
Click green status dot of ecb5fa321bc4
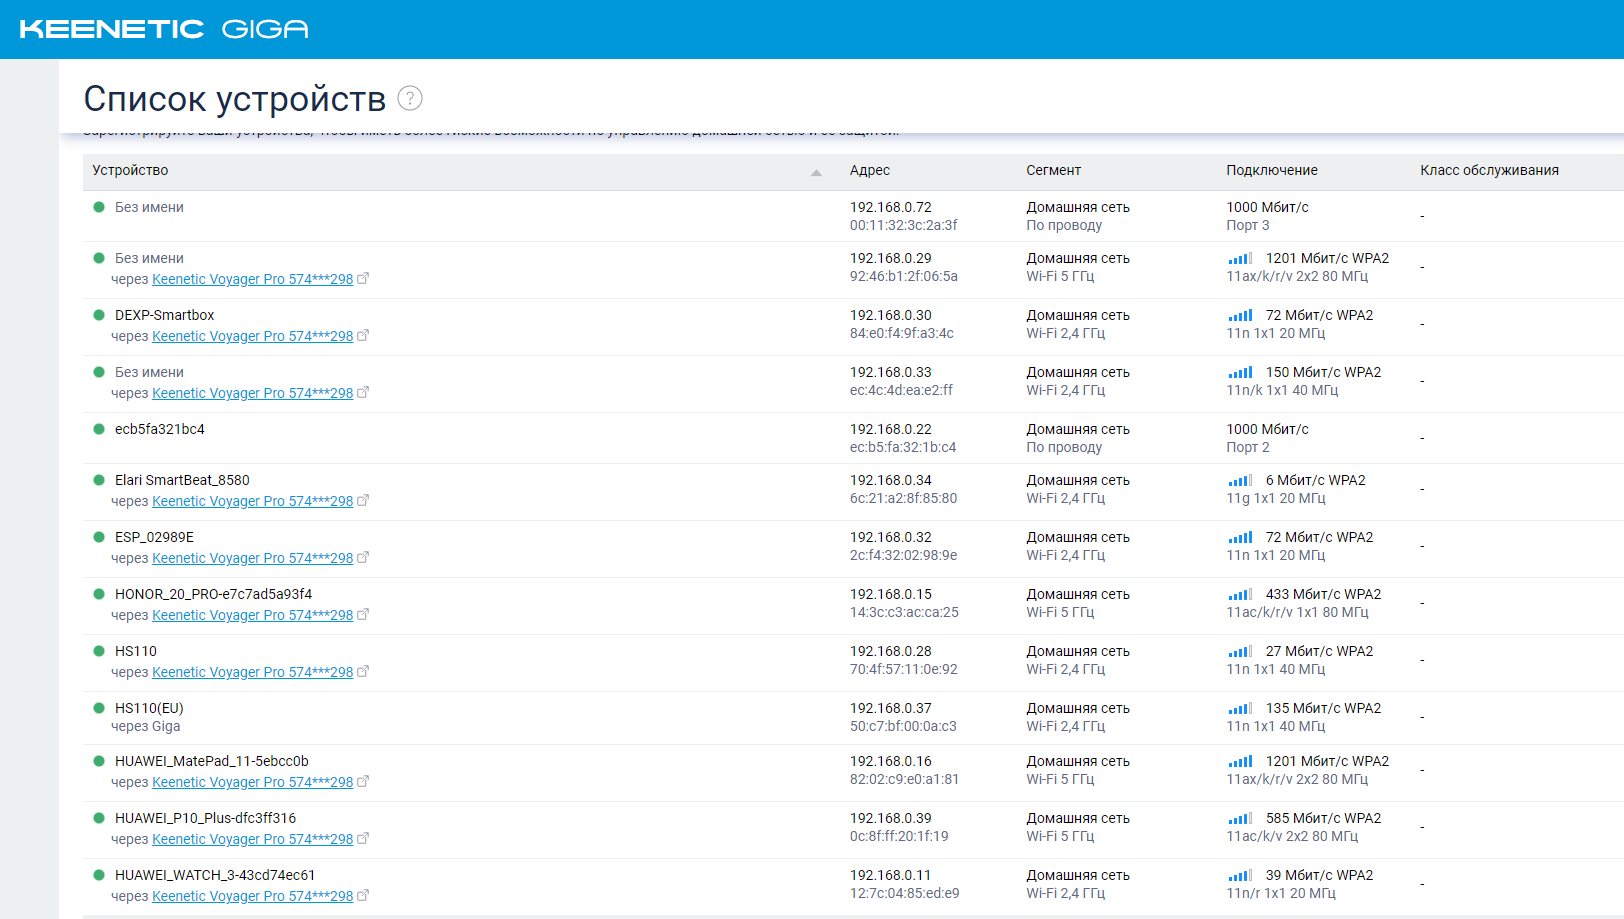99,429
